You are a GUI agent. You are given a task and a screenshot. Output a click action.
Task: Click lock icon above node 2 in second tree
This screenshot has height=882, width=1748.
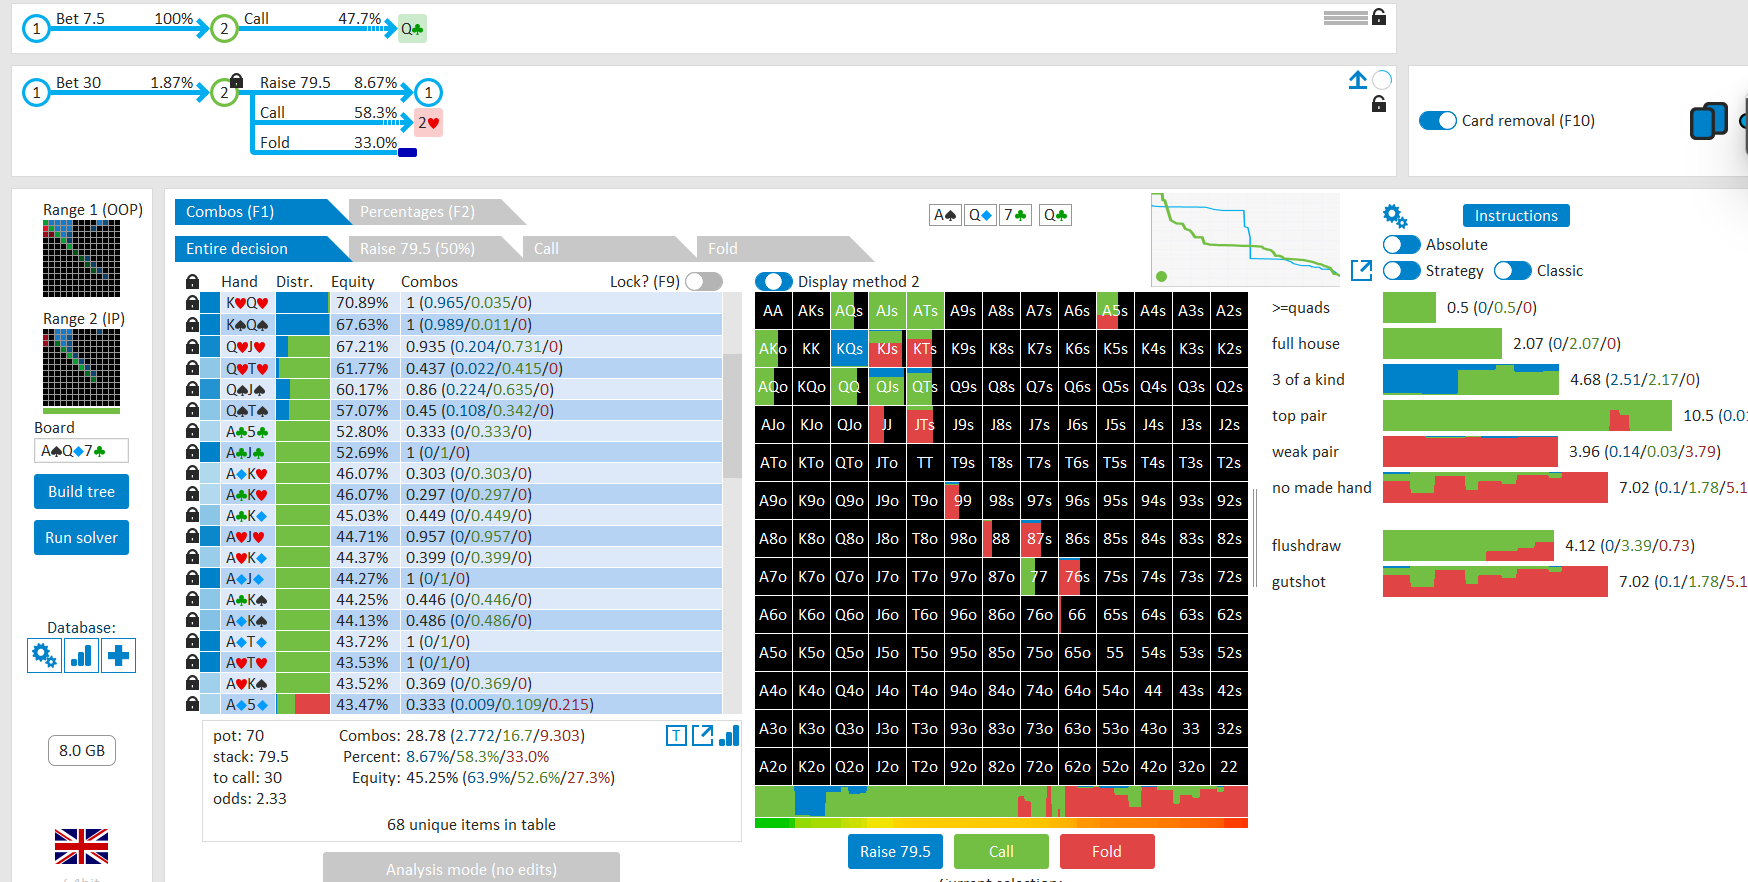click(236, 80)
